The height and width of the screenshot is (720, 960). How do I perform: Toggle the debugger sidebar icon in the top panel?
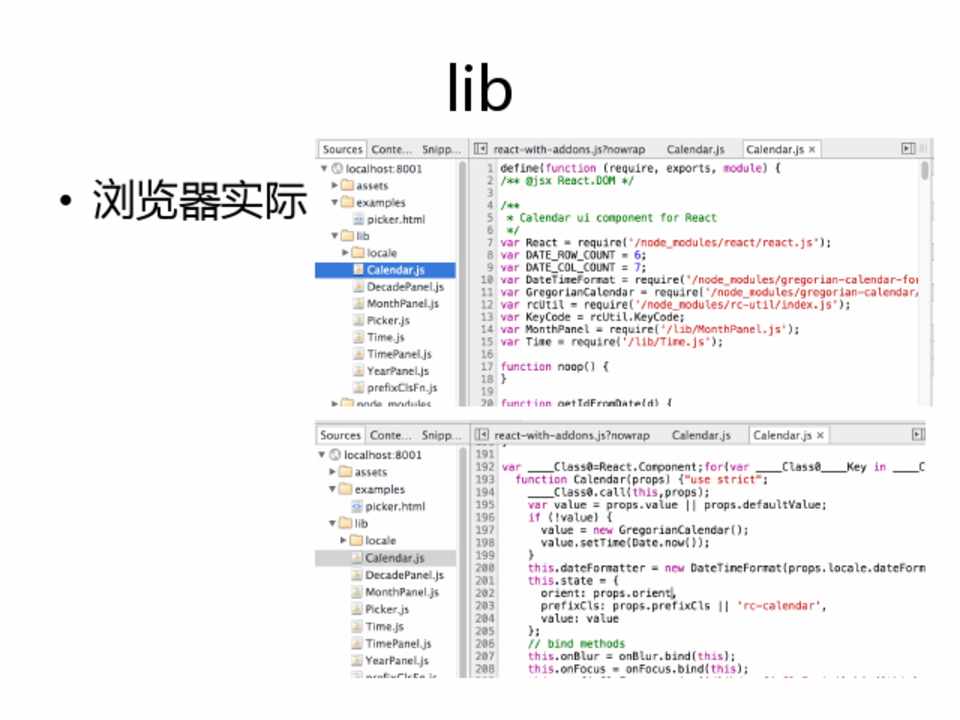coord(908,149)
